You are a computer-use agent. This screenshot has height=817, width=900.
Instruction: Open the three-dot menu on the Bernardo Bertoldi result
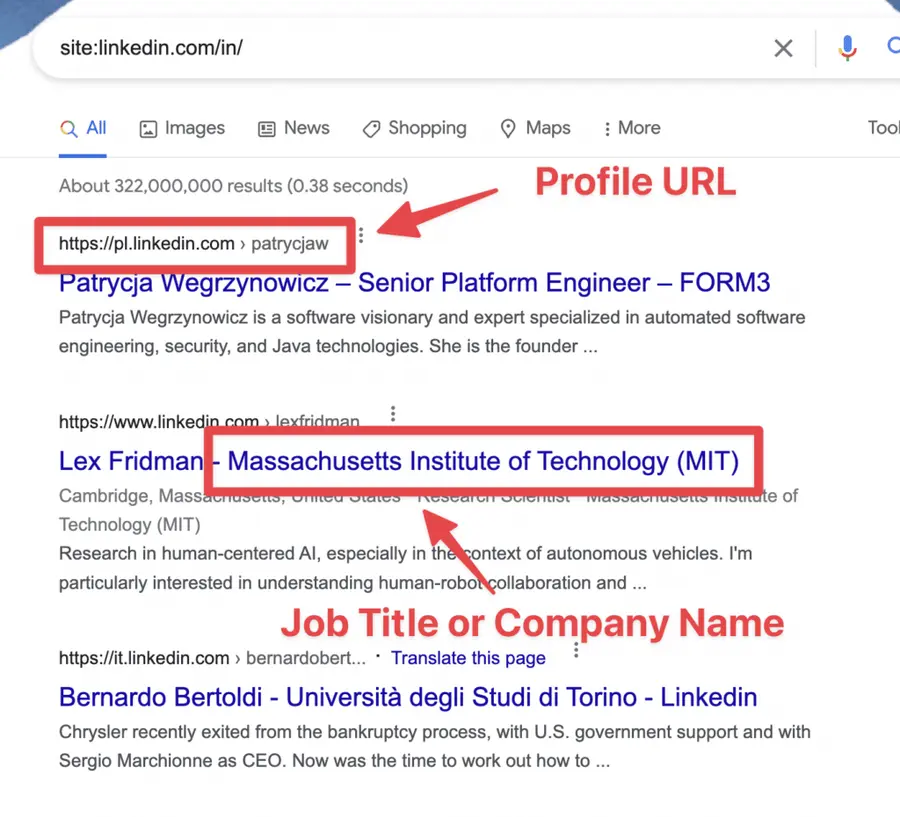(x=576, y=649)
